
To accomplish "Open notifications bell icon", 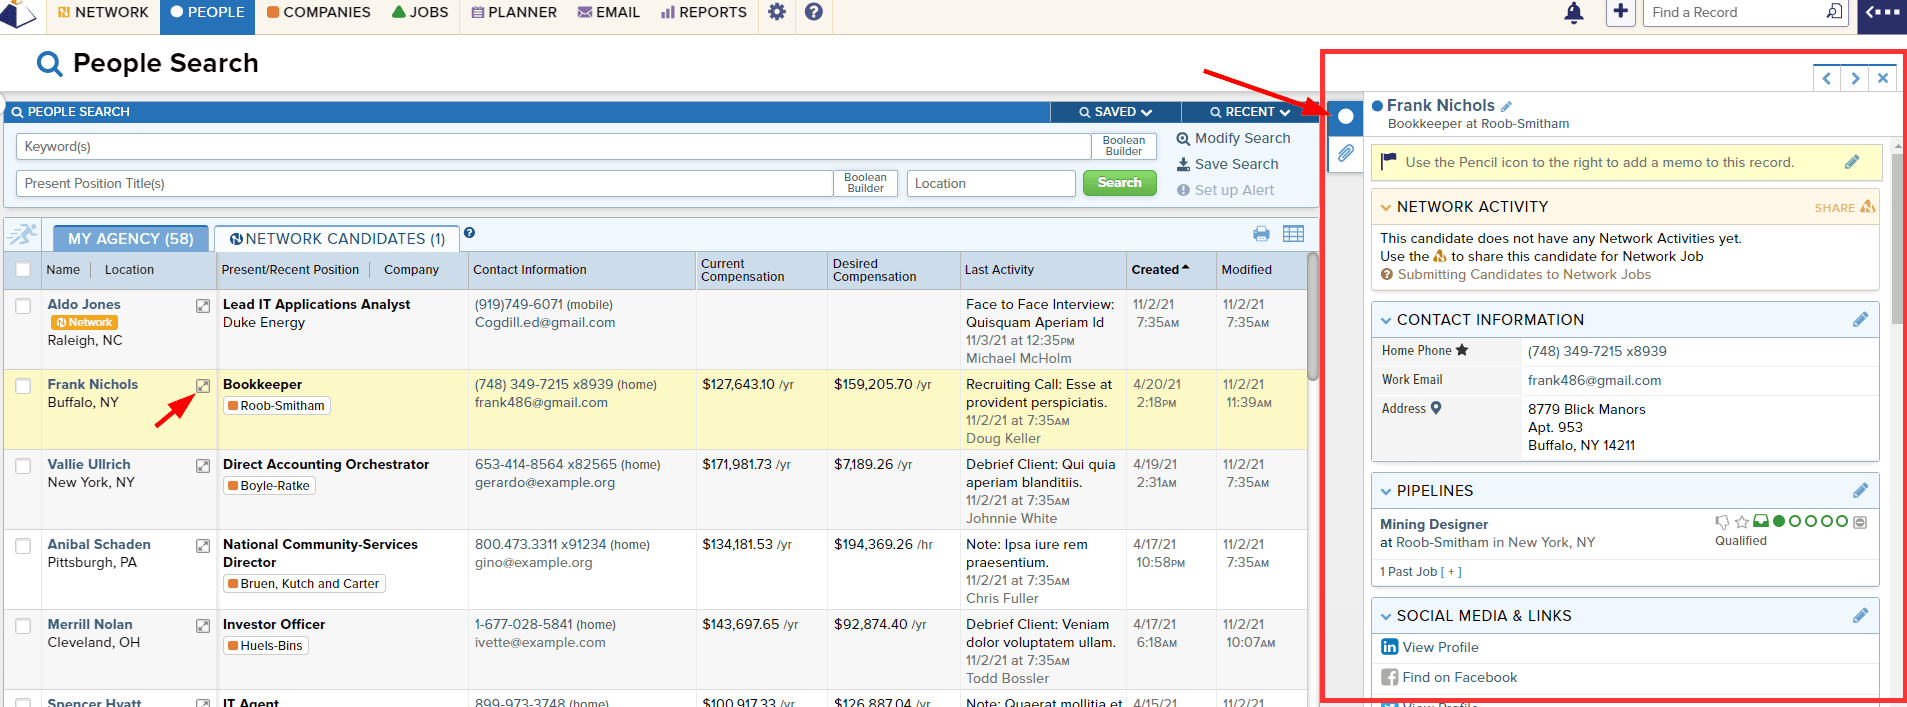I will pyautogui.click(x=1574, y=12).
